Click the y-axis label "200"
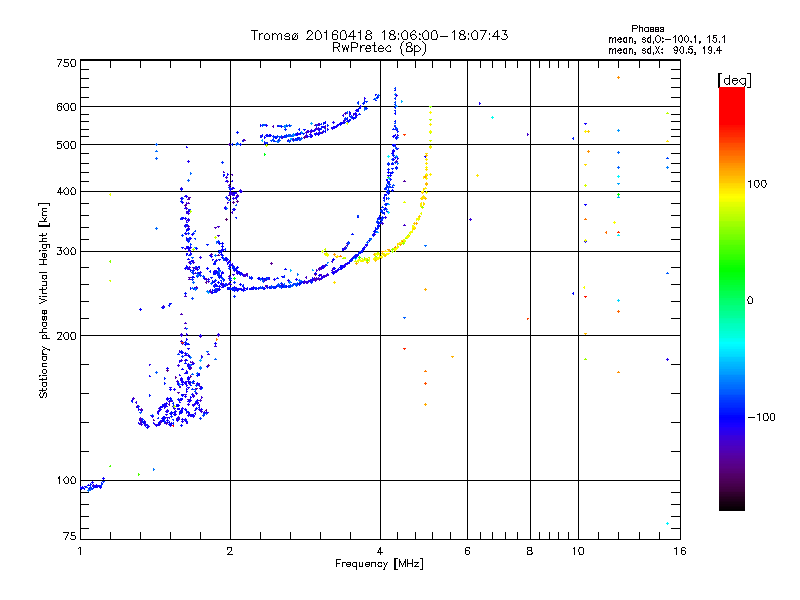 [66, 336]
